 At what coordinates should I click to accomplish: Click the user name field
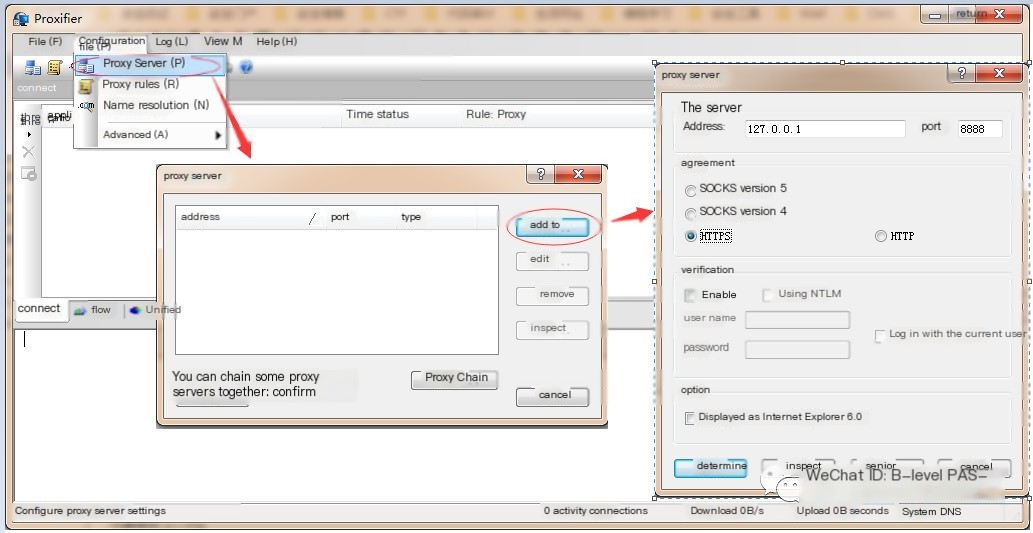[797, 320]
